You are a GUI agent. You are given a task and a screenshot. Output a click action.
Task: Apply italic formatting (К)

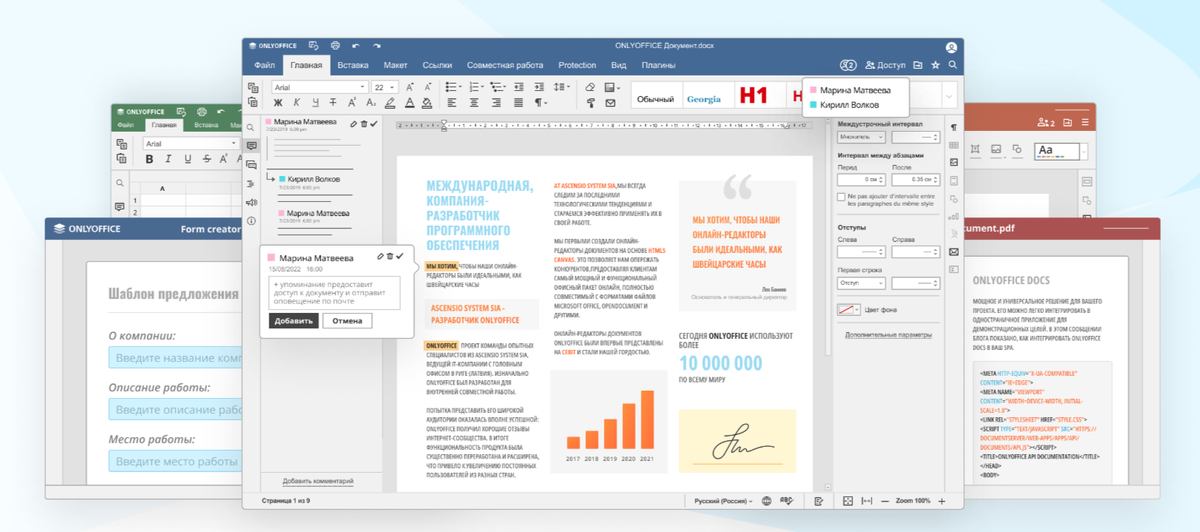click(296, 102)
